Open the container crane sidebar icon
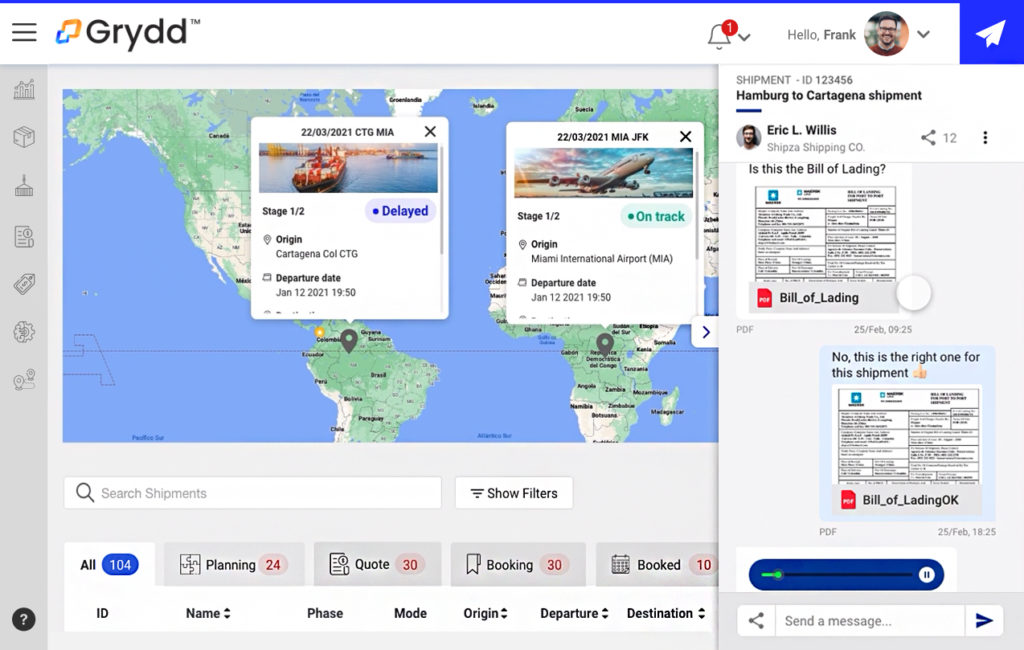The image size is (1024, 650). pyautogui.click(x=24, y=186)
